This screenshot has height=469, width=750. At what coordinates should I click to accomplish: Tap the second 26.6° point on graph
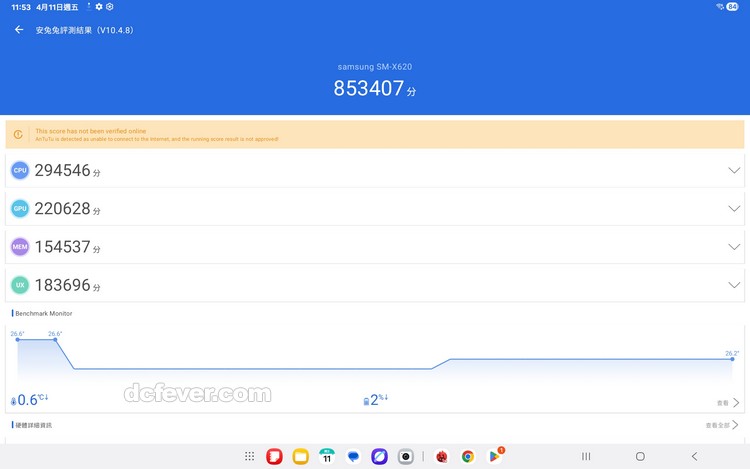point(55,339)
